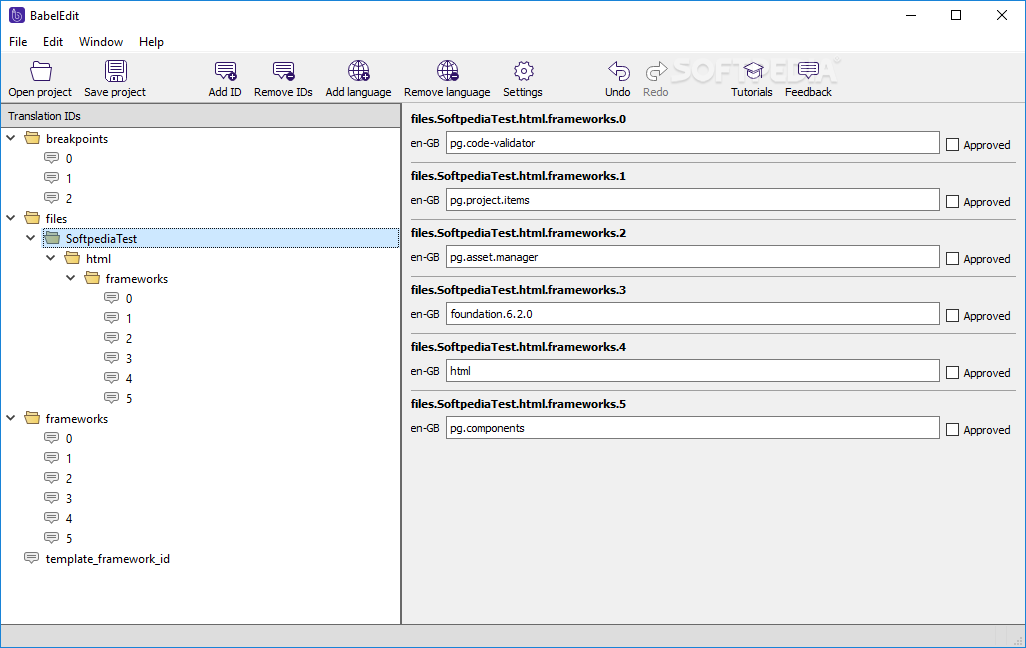The width and height of the screenshot is (1026, 648).
Task: Click the Translation IDs column header
Action: point(200,116)
